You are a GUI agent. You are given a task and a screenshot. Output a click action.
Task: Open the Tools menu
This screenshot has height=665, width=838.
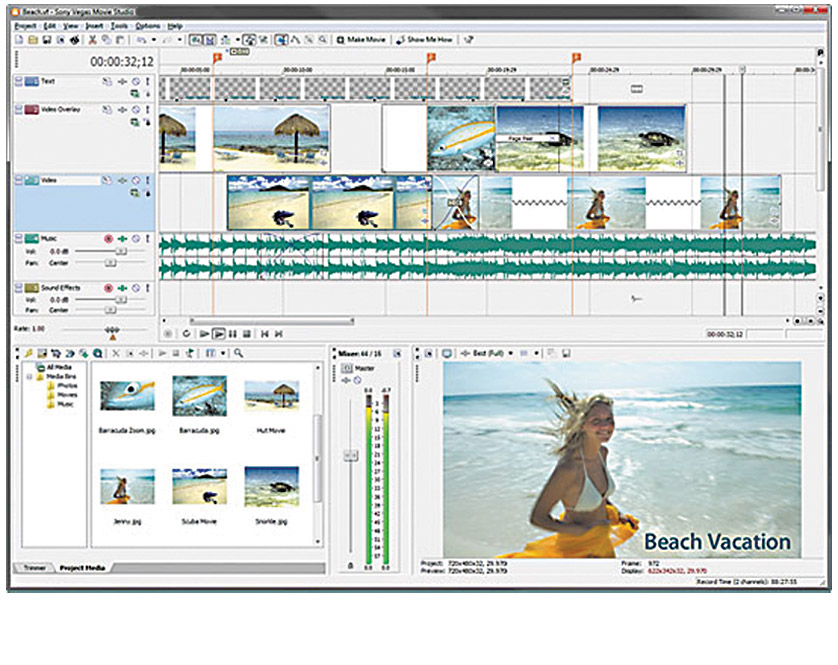119,26
